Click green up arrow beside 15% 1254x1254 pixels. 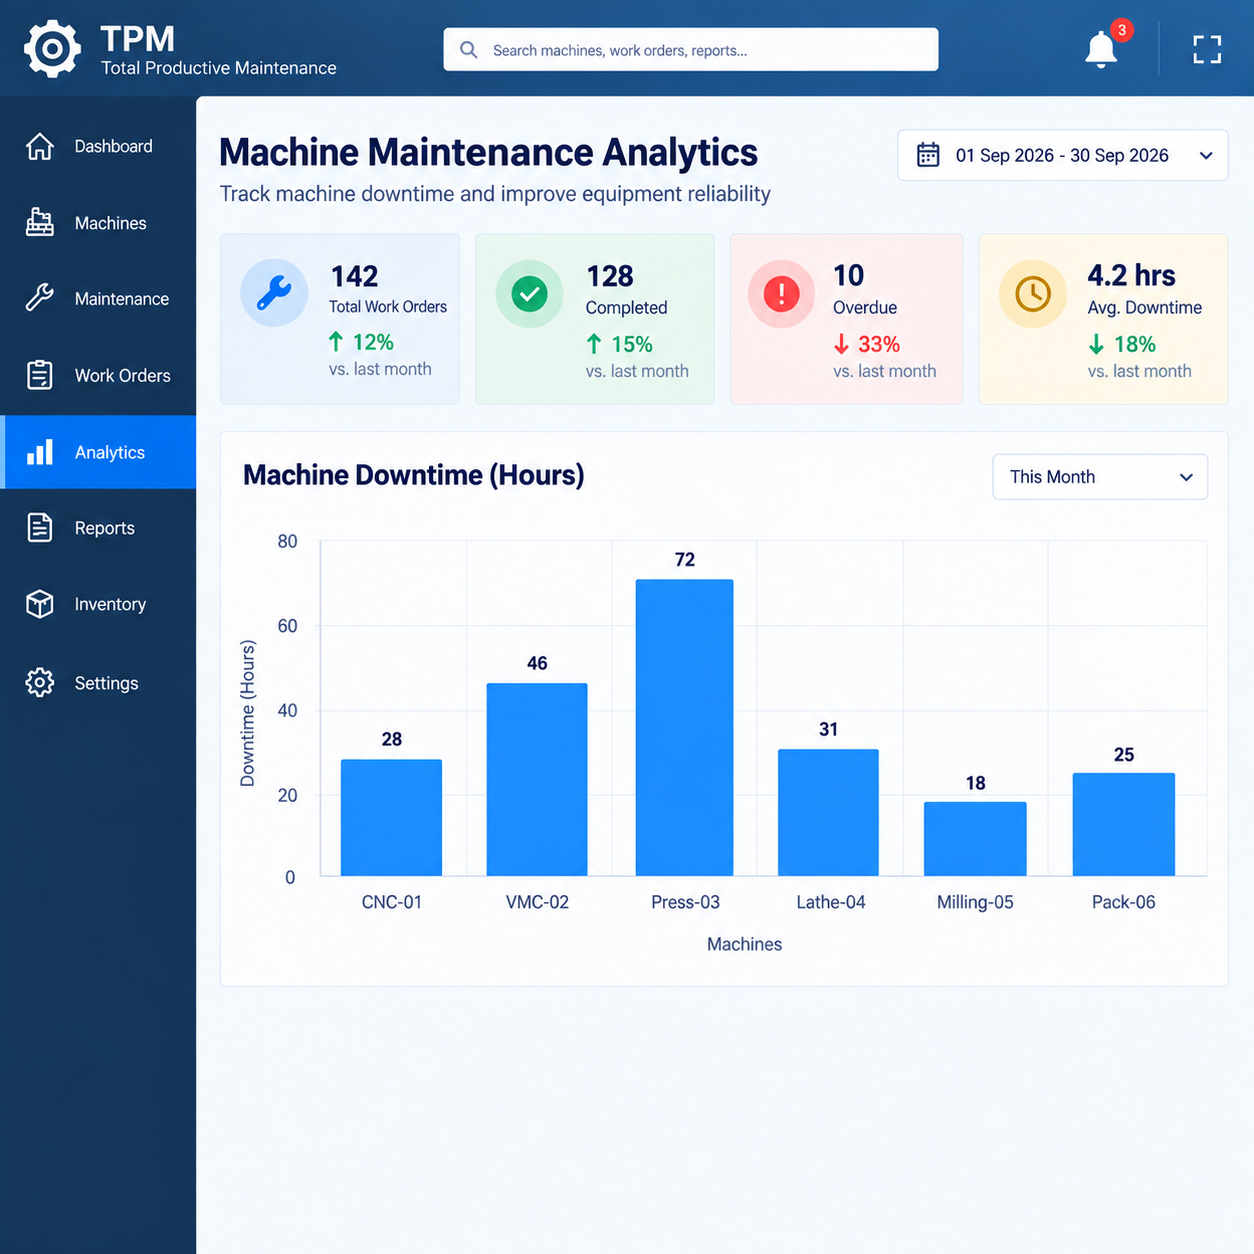pyautogui.click(x=594, y=344)
